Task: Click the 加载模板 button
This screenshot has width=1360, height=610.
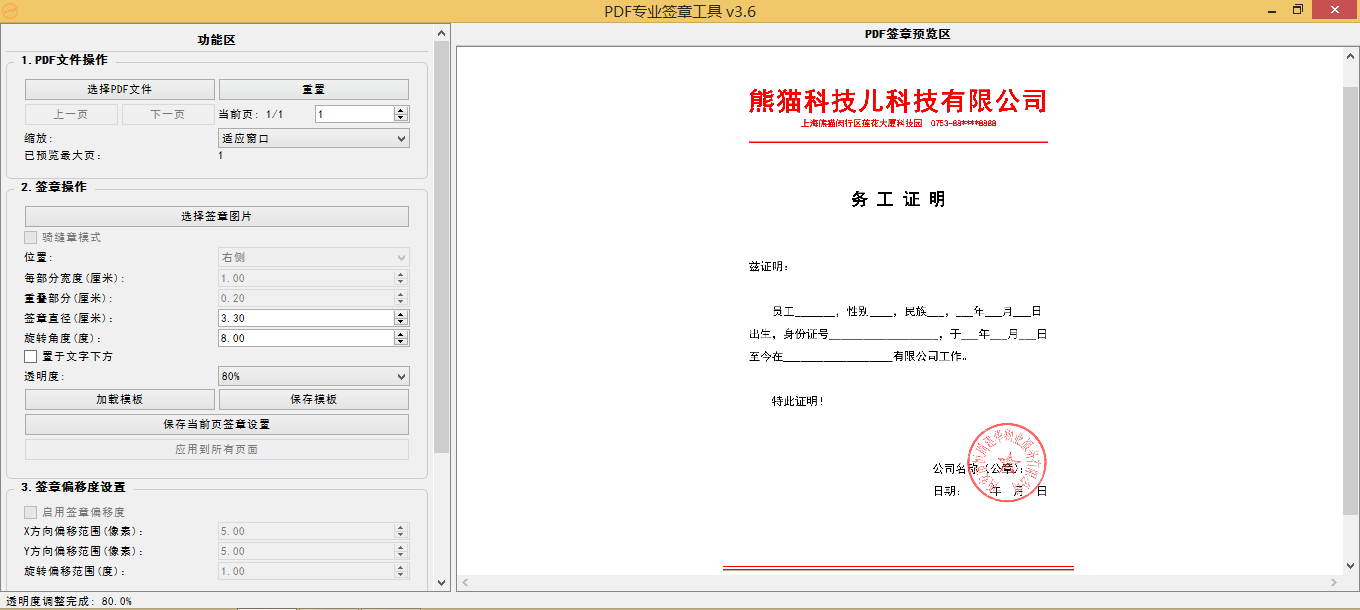Action: [120, 399]
